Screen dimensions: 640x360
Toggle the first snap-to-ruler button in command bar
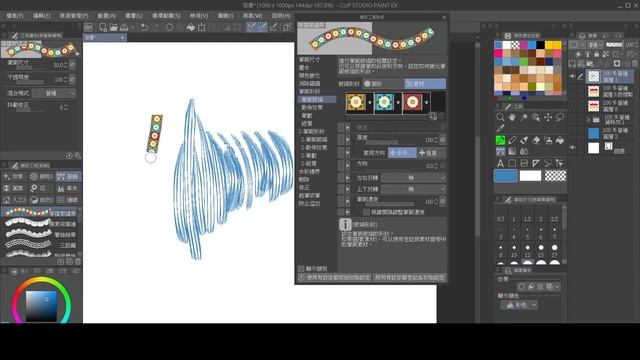point(251,27)
